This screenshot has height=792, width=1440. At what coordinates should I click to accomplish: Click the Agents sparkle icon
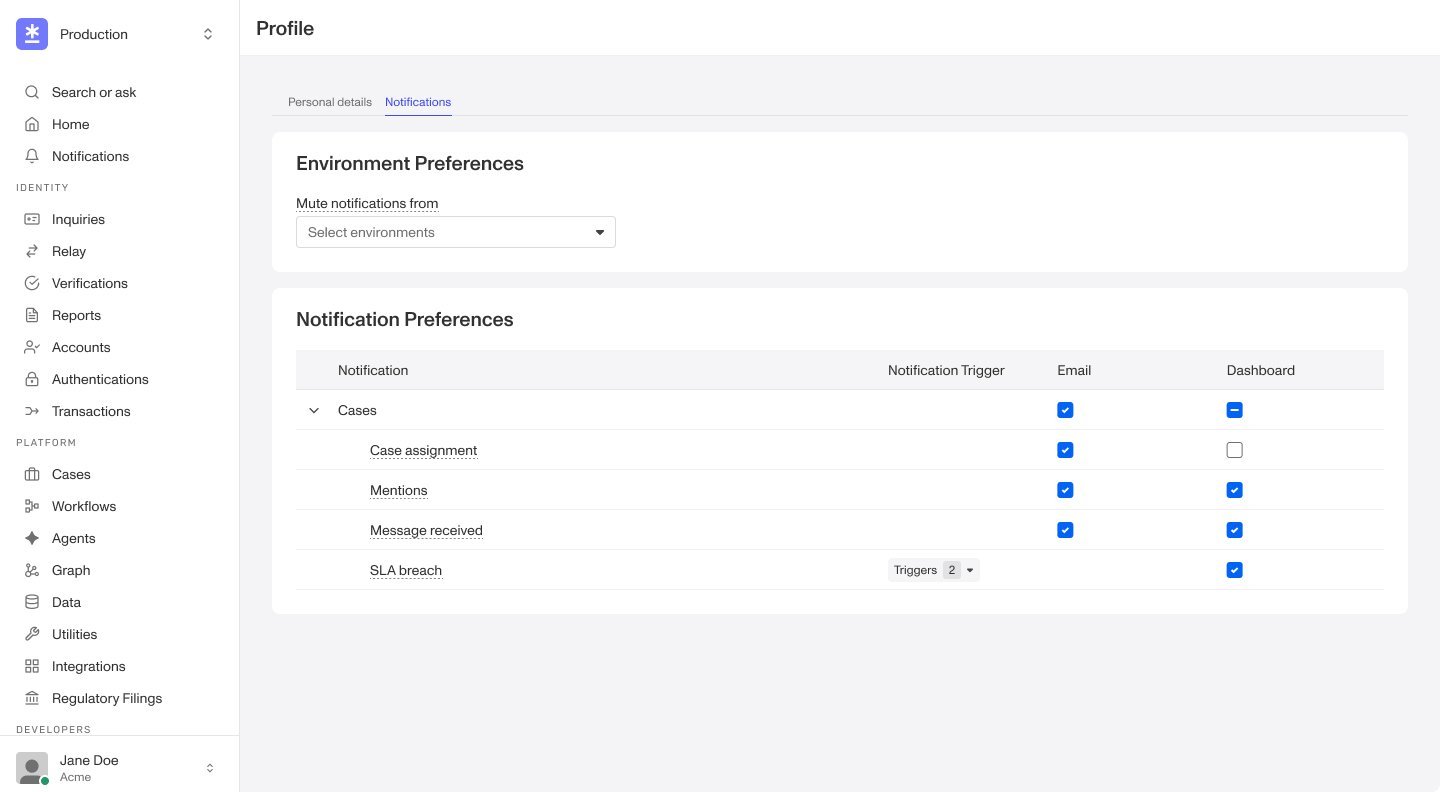32,538
